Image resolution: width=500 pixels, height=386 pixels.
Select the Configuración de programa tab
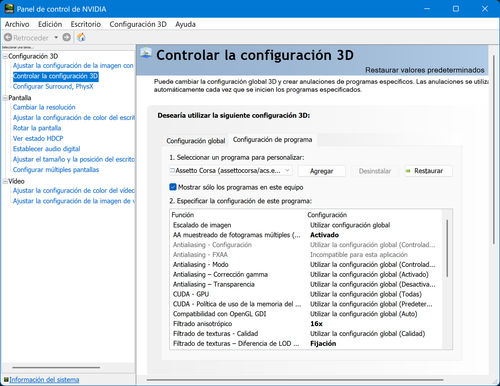coord(273,140)
